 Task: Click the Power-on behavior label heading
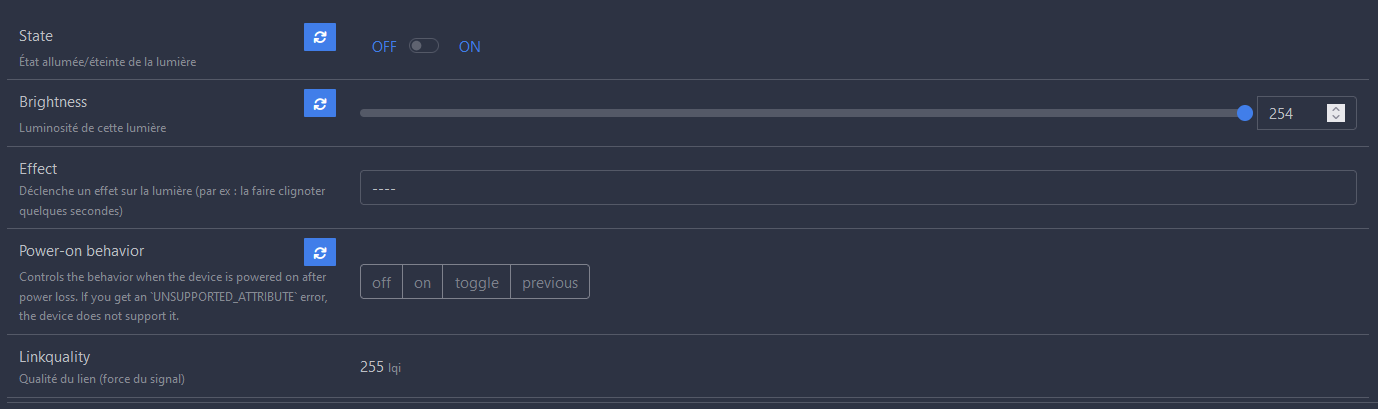[81, 250]
